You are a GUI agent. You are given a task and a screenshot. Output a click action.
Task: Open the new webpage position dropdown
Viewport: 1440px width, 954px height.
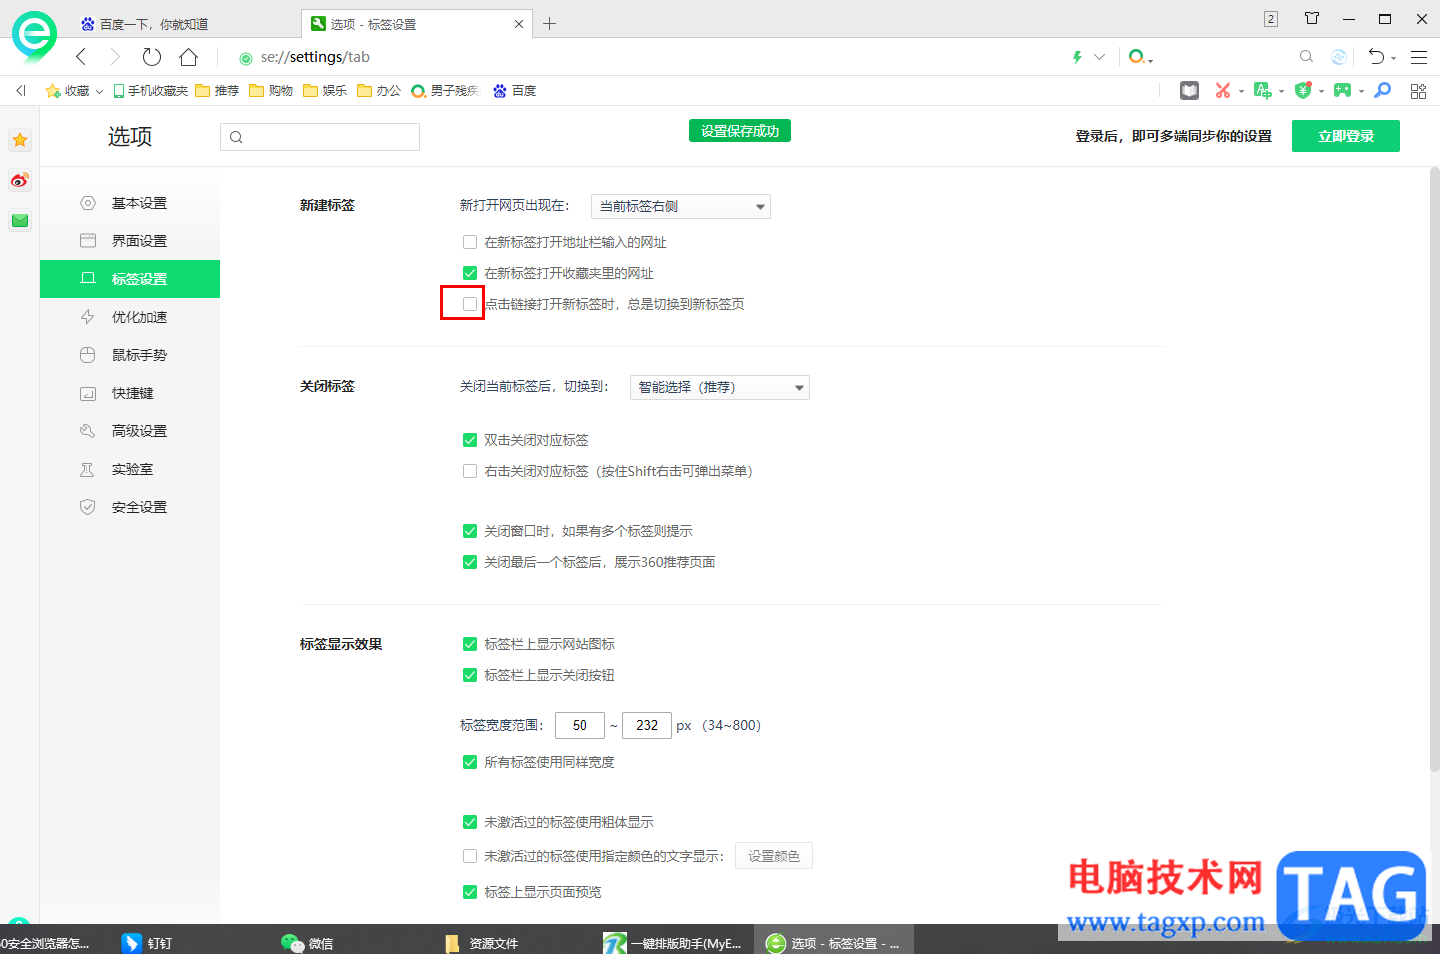(680, 206)
